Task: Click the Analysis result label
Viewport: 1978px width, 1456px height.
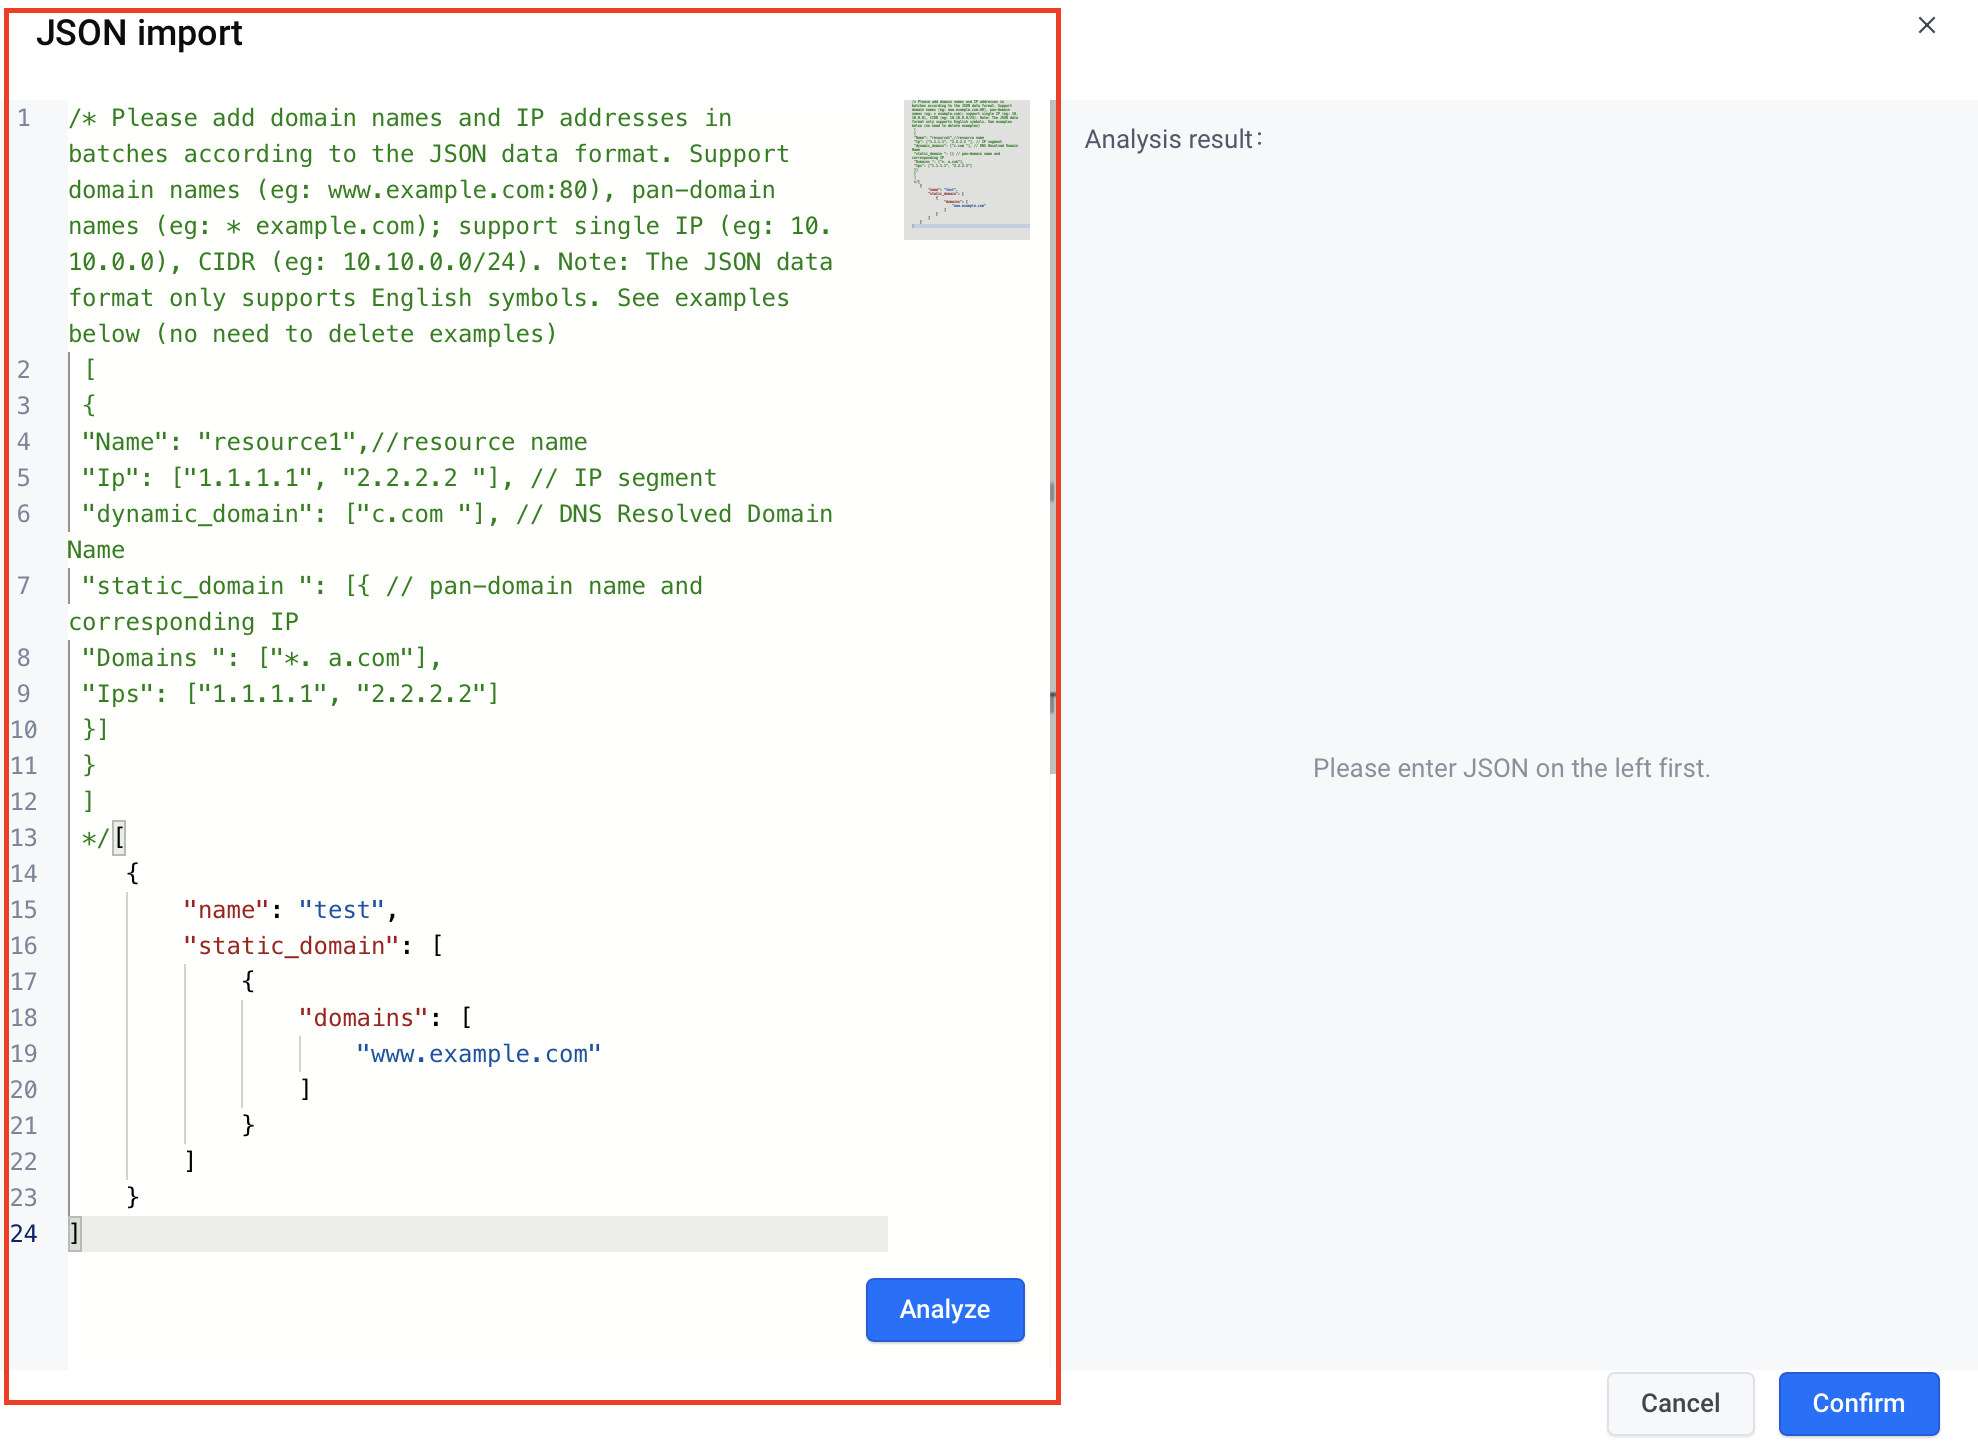Action: pyautogui.click(x=1174, y=139)
